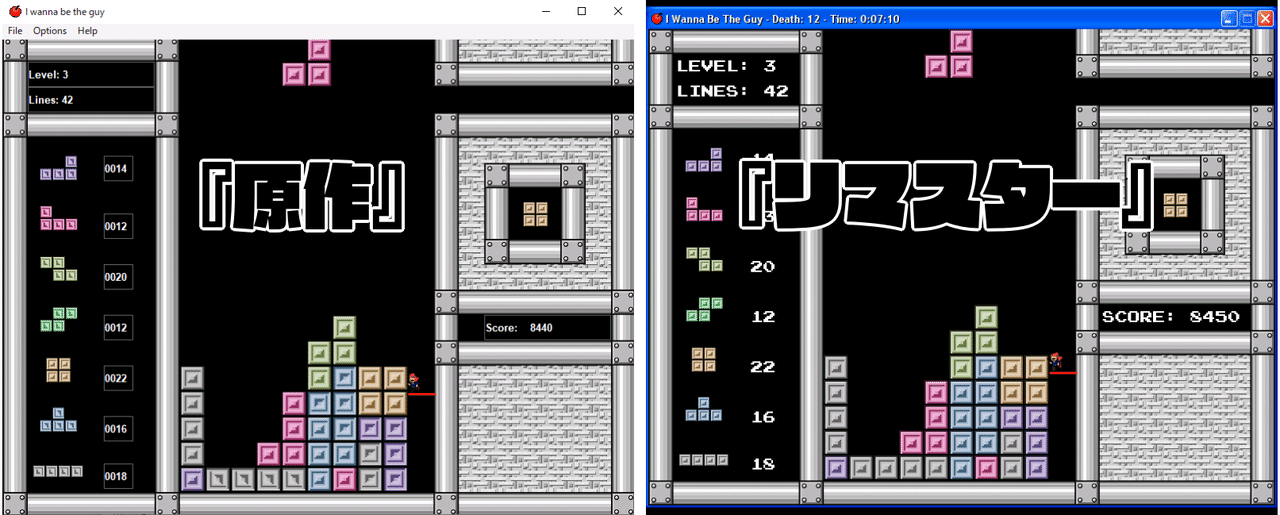Image resolution: width=1280 pixels, height=515 pixels.
Task: Click the apple icon in left title bar
Action: click(x=15, y=11)
